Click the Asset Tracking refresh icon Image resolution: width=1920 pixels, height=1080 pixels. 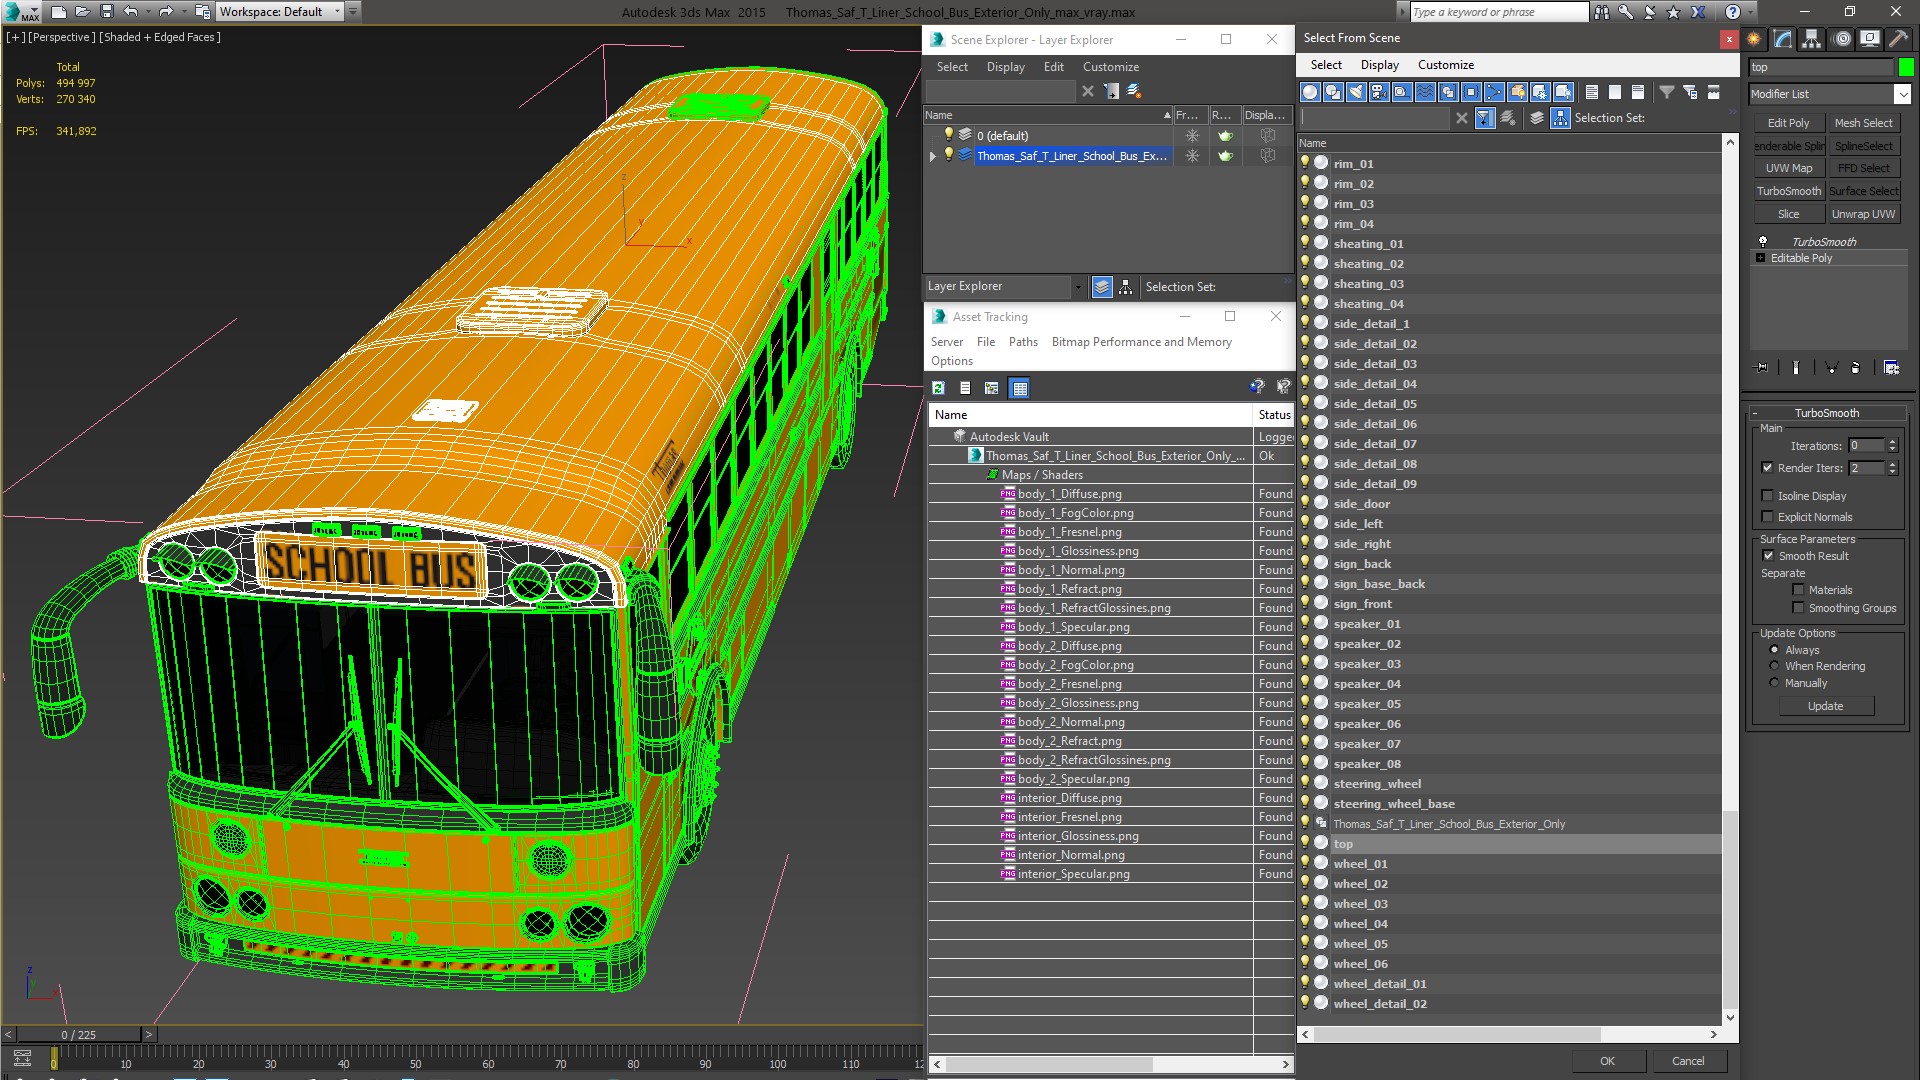[938, 388]
